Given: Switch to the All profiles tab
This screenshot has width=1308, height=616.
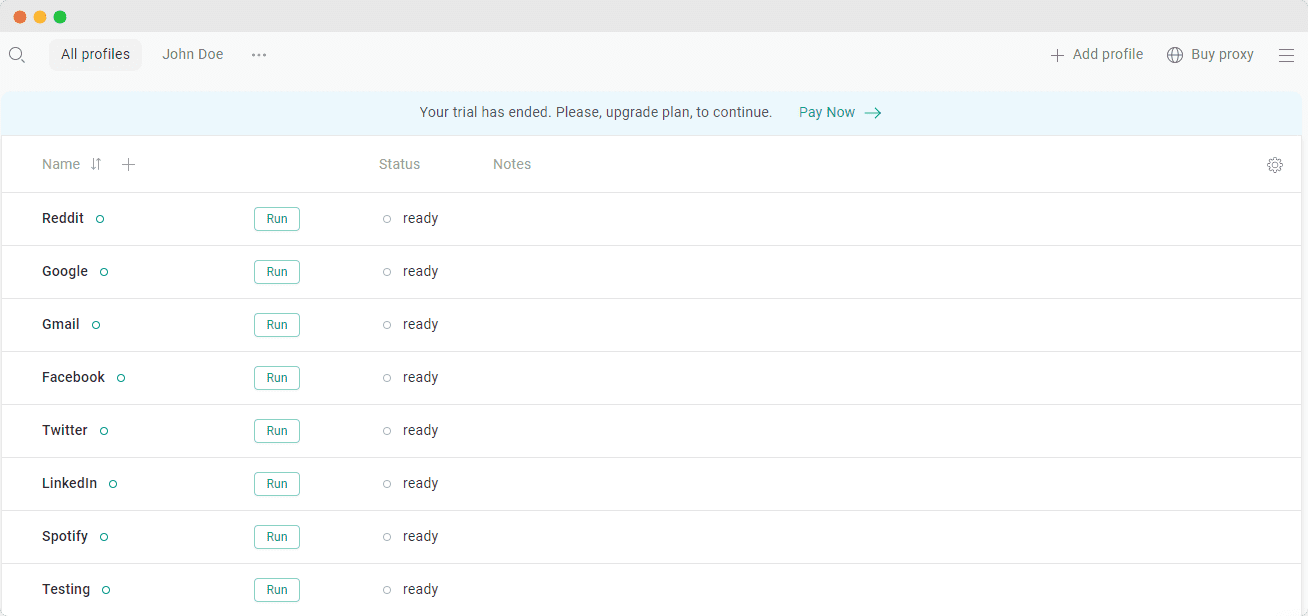Looking at the screenshot, I should click(x=95, y=55).
